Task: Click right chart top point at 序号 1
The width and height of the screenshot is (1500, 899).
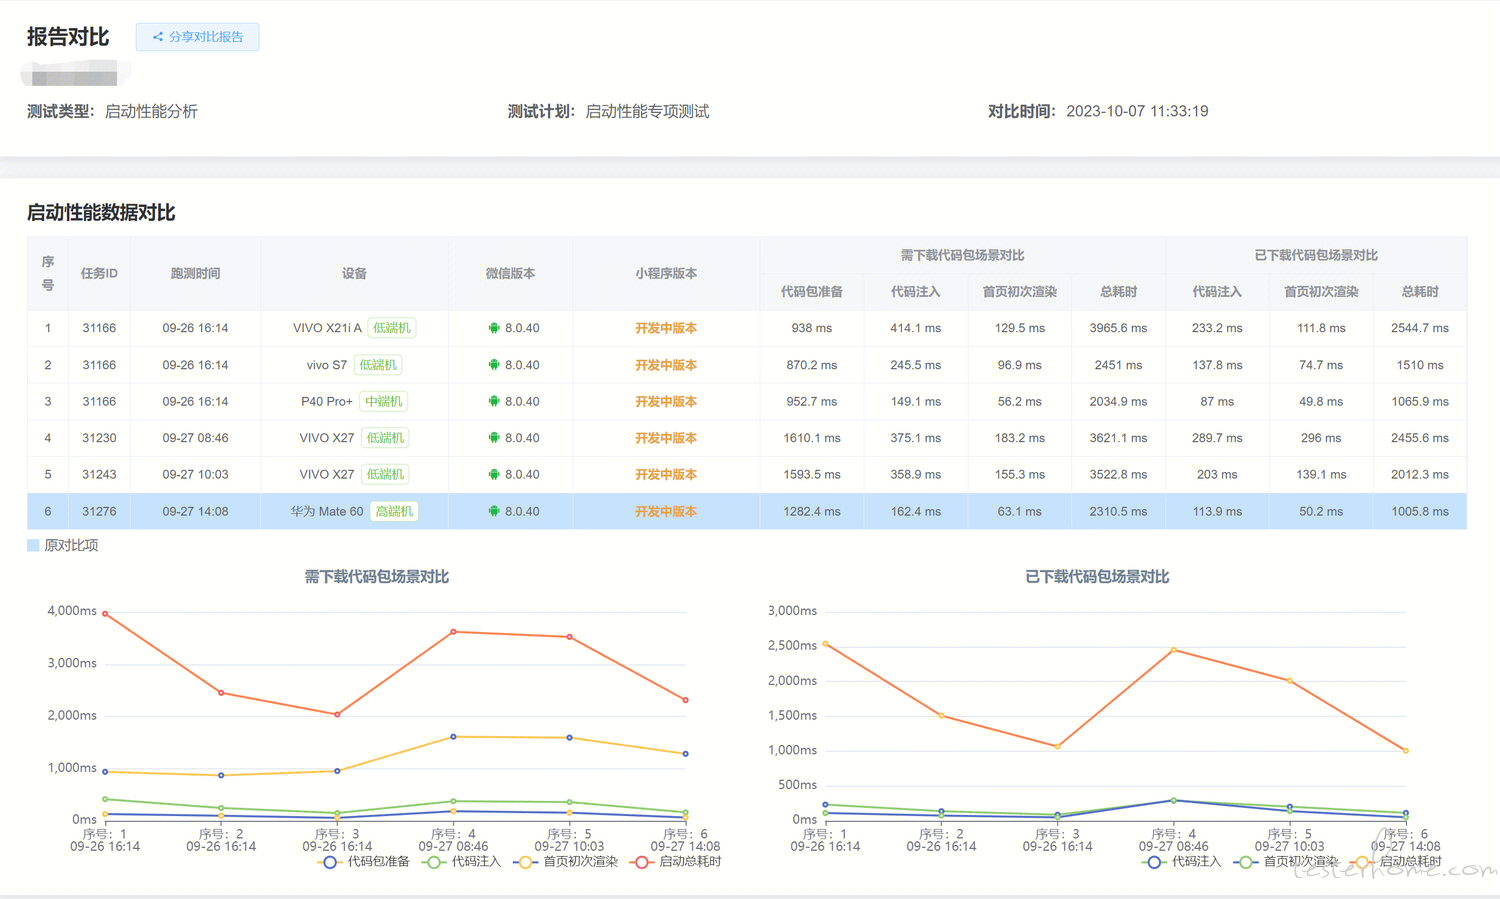Action: [825, 644]
